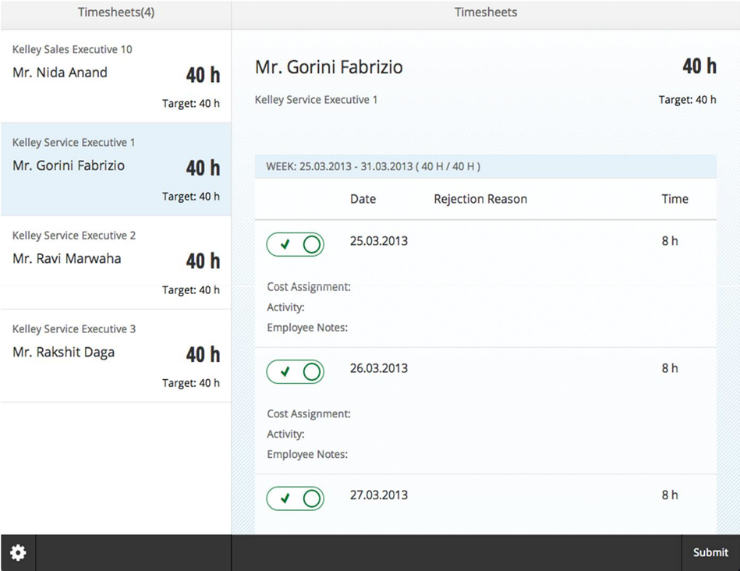
Task: Click the Time column header
Action: 675,199
